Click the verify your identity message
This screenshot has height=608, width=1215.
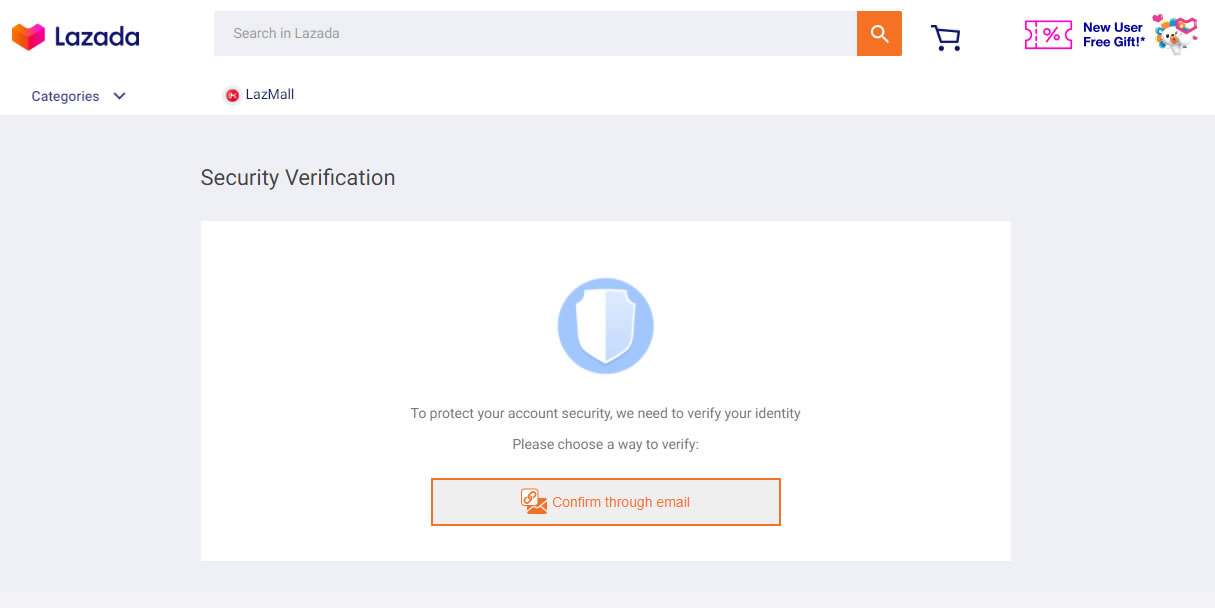605,413
